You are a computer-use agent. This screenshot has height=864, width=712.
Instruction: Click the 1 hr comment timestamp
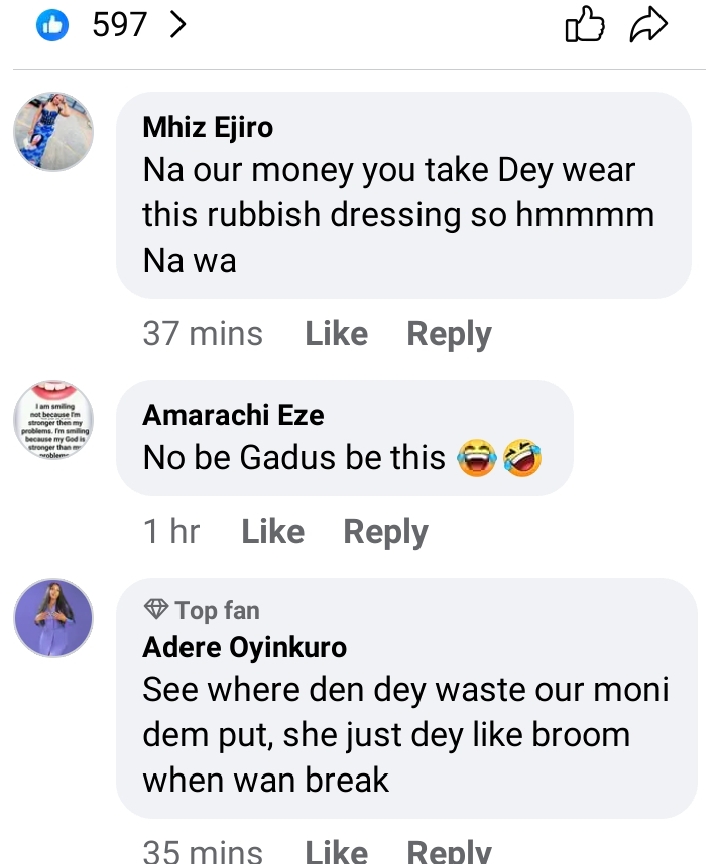171,532
